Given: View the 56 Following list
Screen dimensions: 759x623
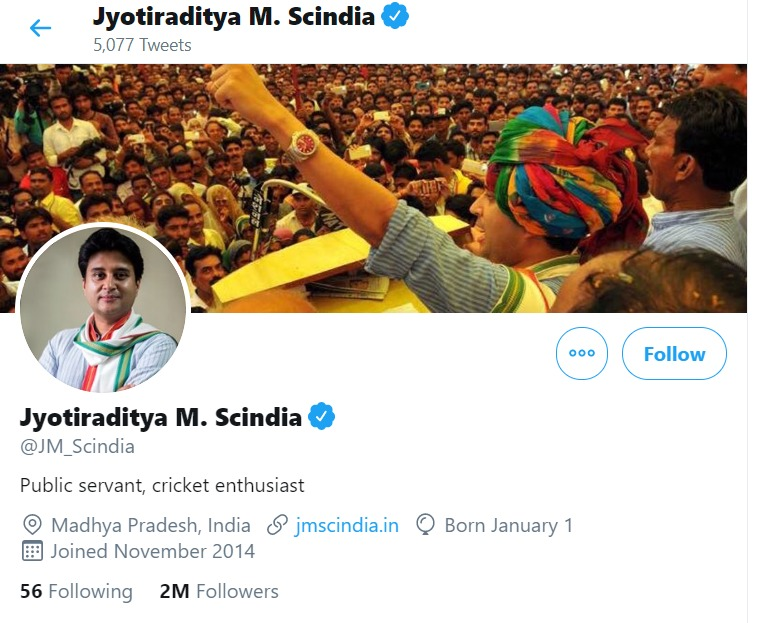Looking at the screenshot, I should tap(76, 591).
